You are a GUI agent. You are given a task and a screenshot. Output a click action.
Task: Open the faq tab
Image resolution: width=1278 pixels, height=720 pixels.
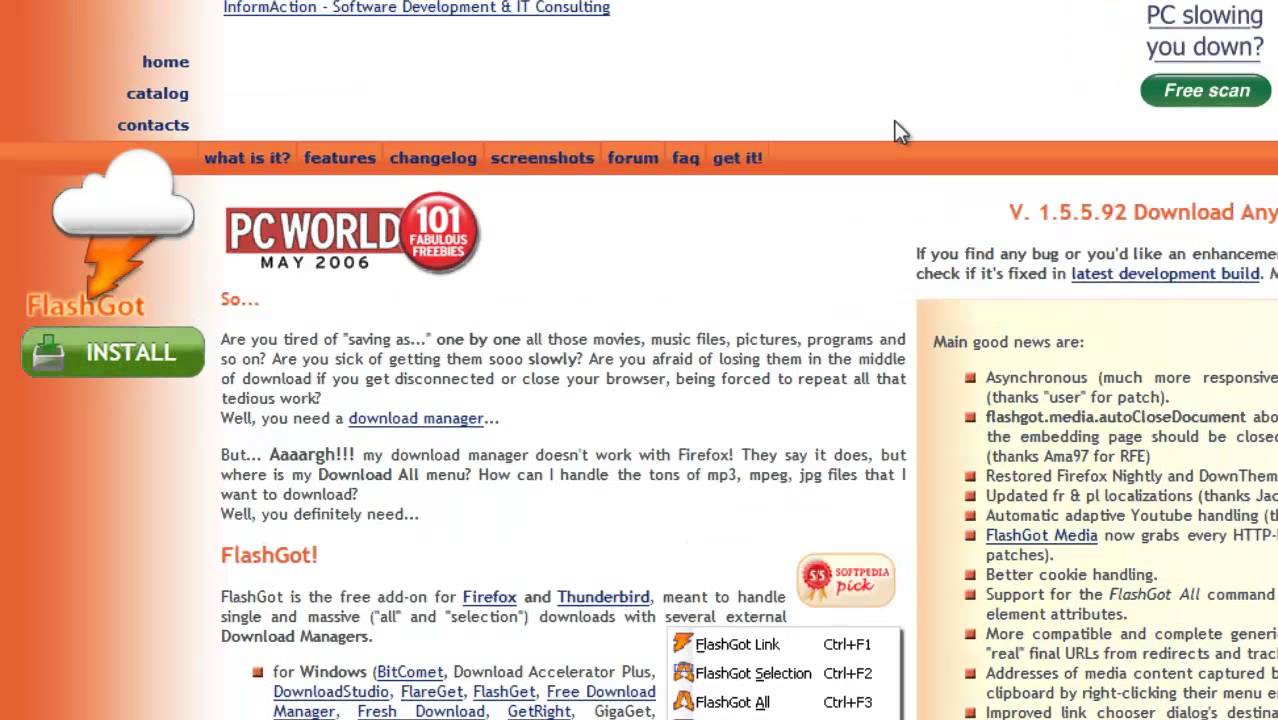click(686, 158)
